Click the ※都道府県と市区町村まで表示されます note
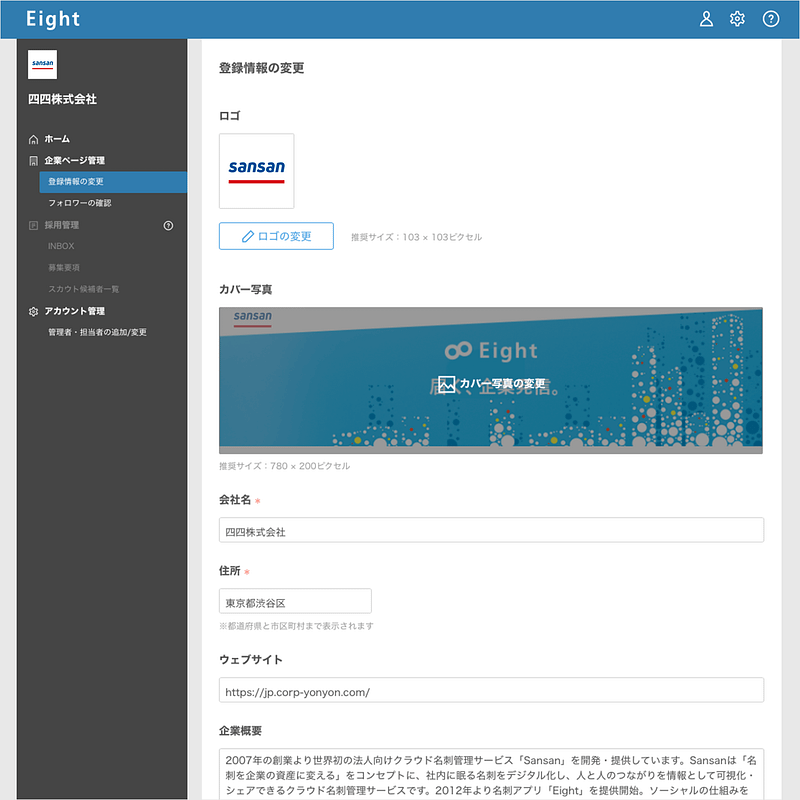800x800 pixels. (x=296, y=626)
